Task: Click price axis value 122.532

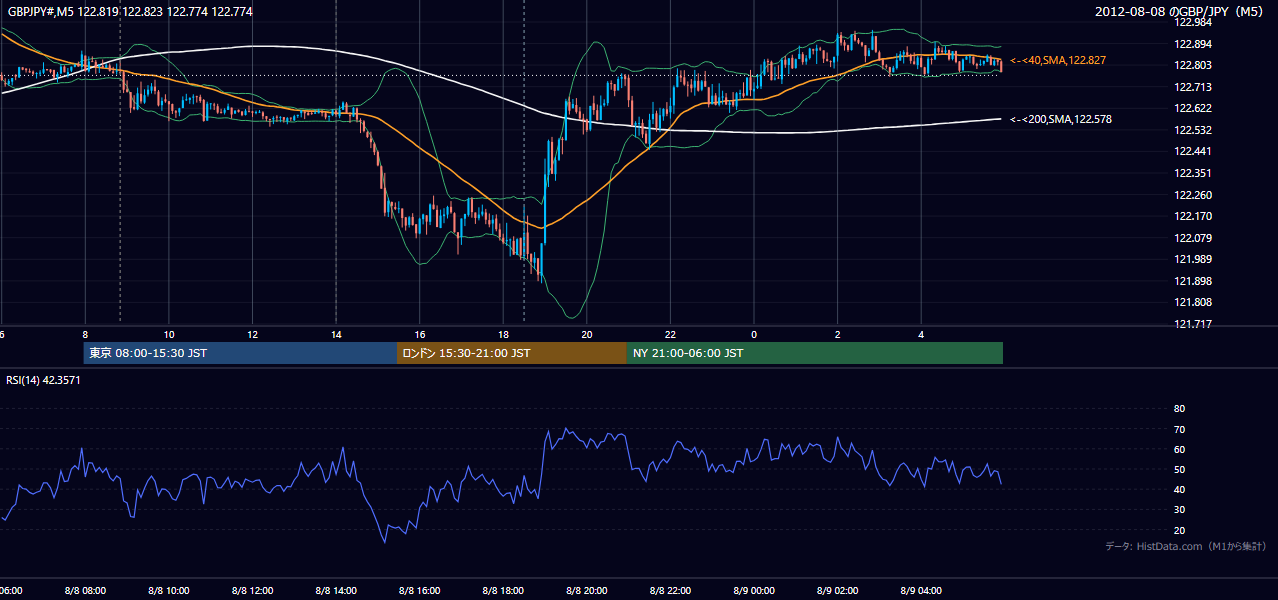Action: 1192,130
